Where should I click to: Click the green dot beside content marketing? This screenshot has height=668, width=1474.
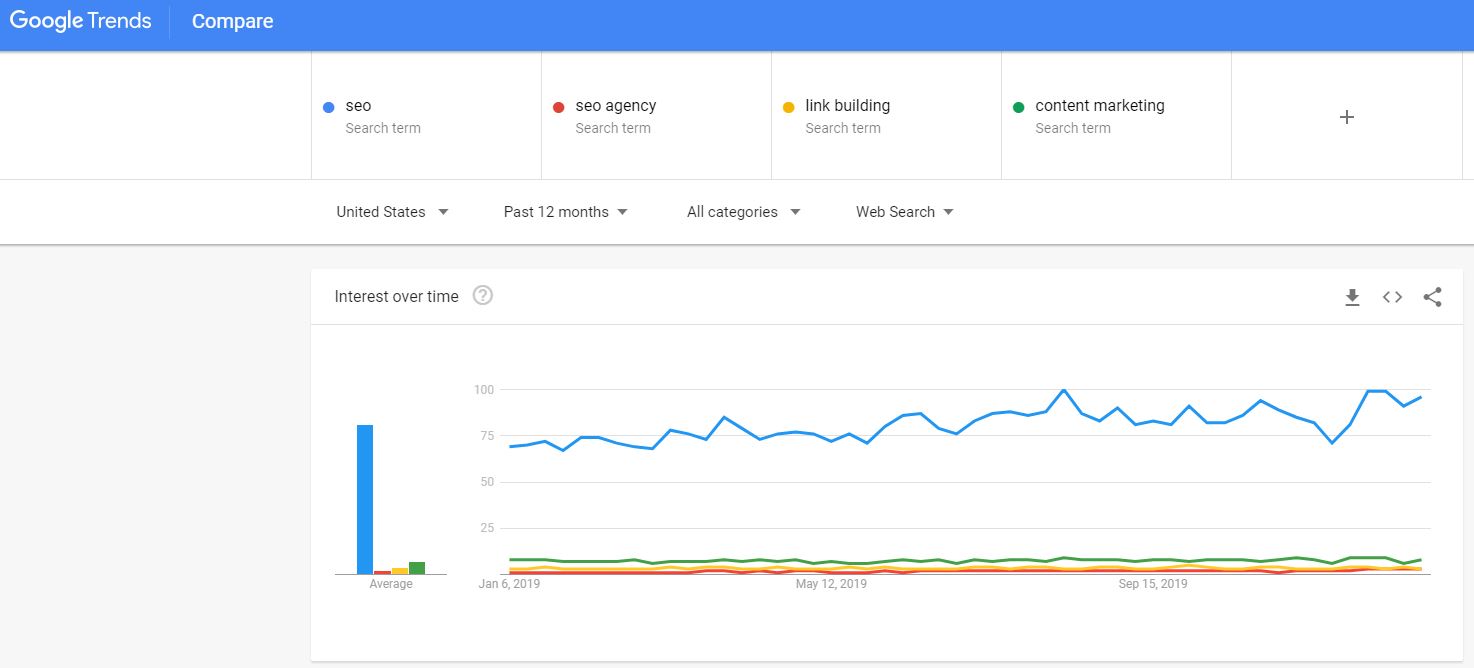[1018, 107]
